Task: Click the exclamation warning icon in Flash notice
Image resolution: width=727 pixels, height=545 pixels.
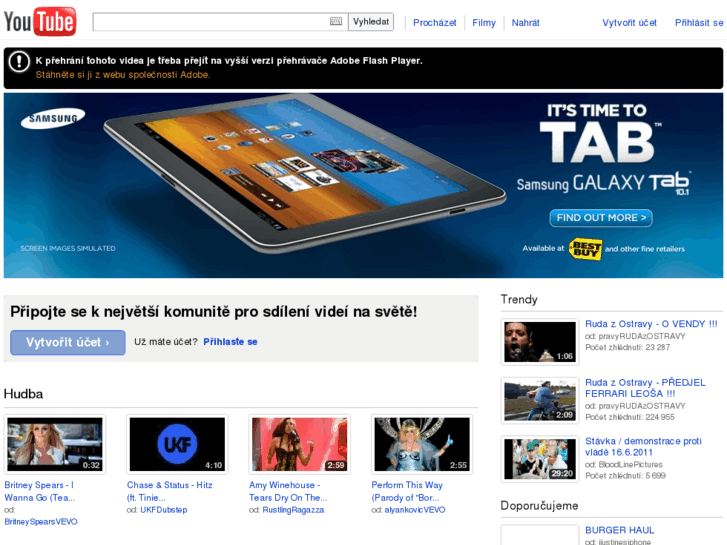Action: (x=19, y=62)
